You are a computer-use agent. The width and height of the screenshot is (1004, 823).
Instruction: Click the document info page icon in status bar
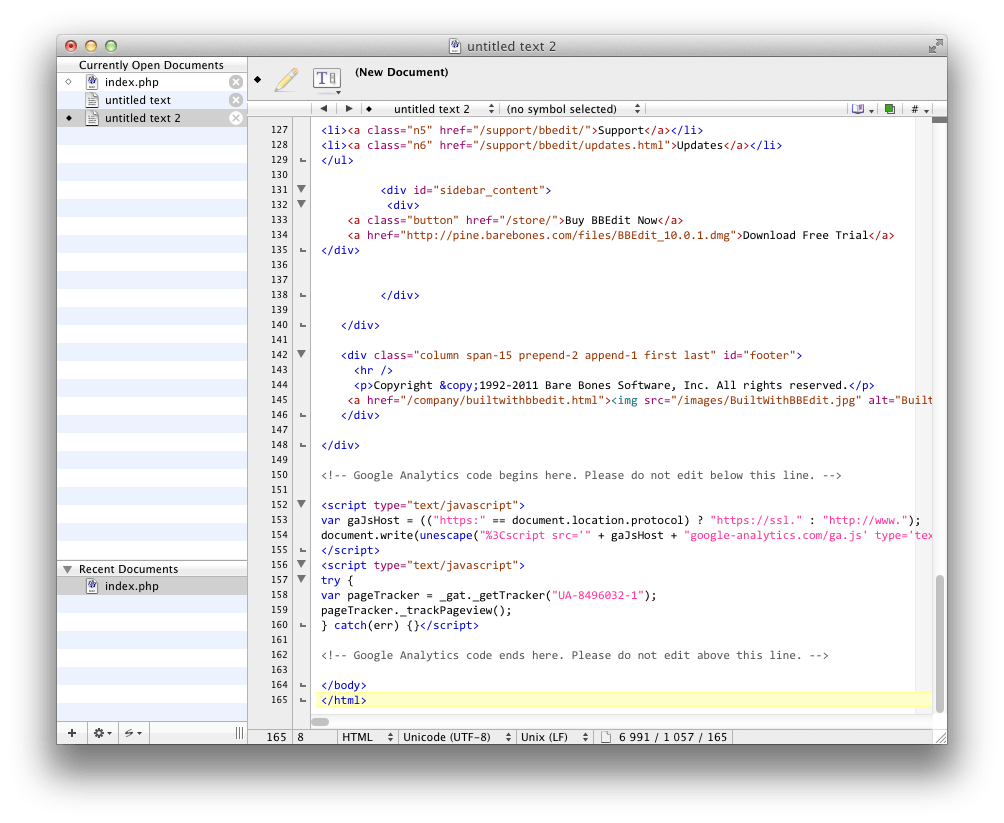coord(605,737)
